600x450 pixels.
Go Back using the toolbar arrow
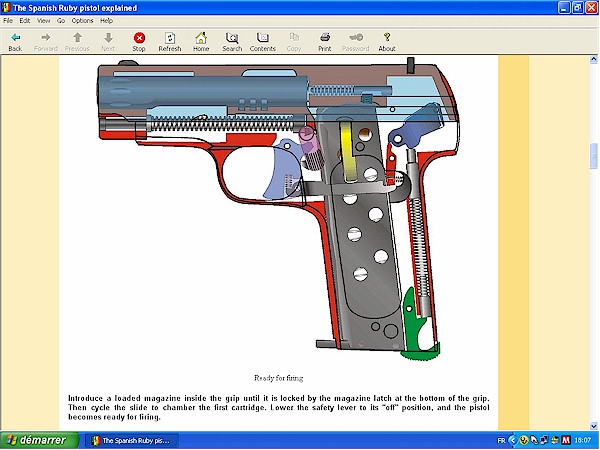click(x=15, y=42)
